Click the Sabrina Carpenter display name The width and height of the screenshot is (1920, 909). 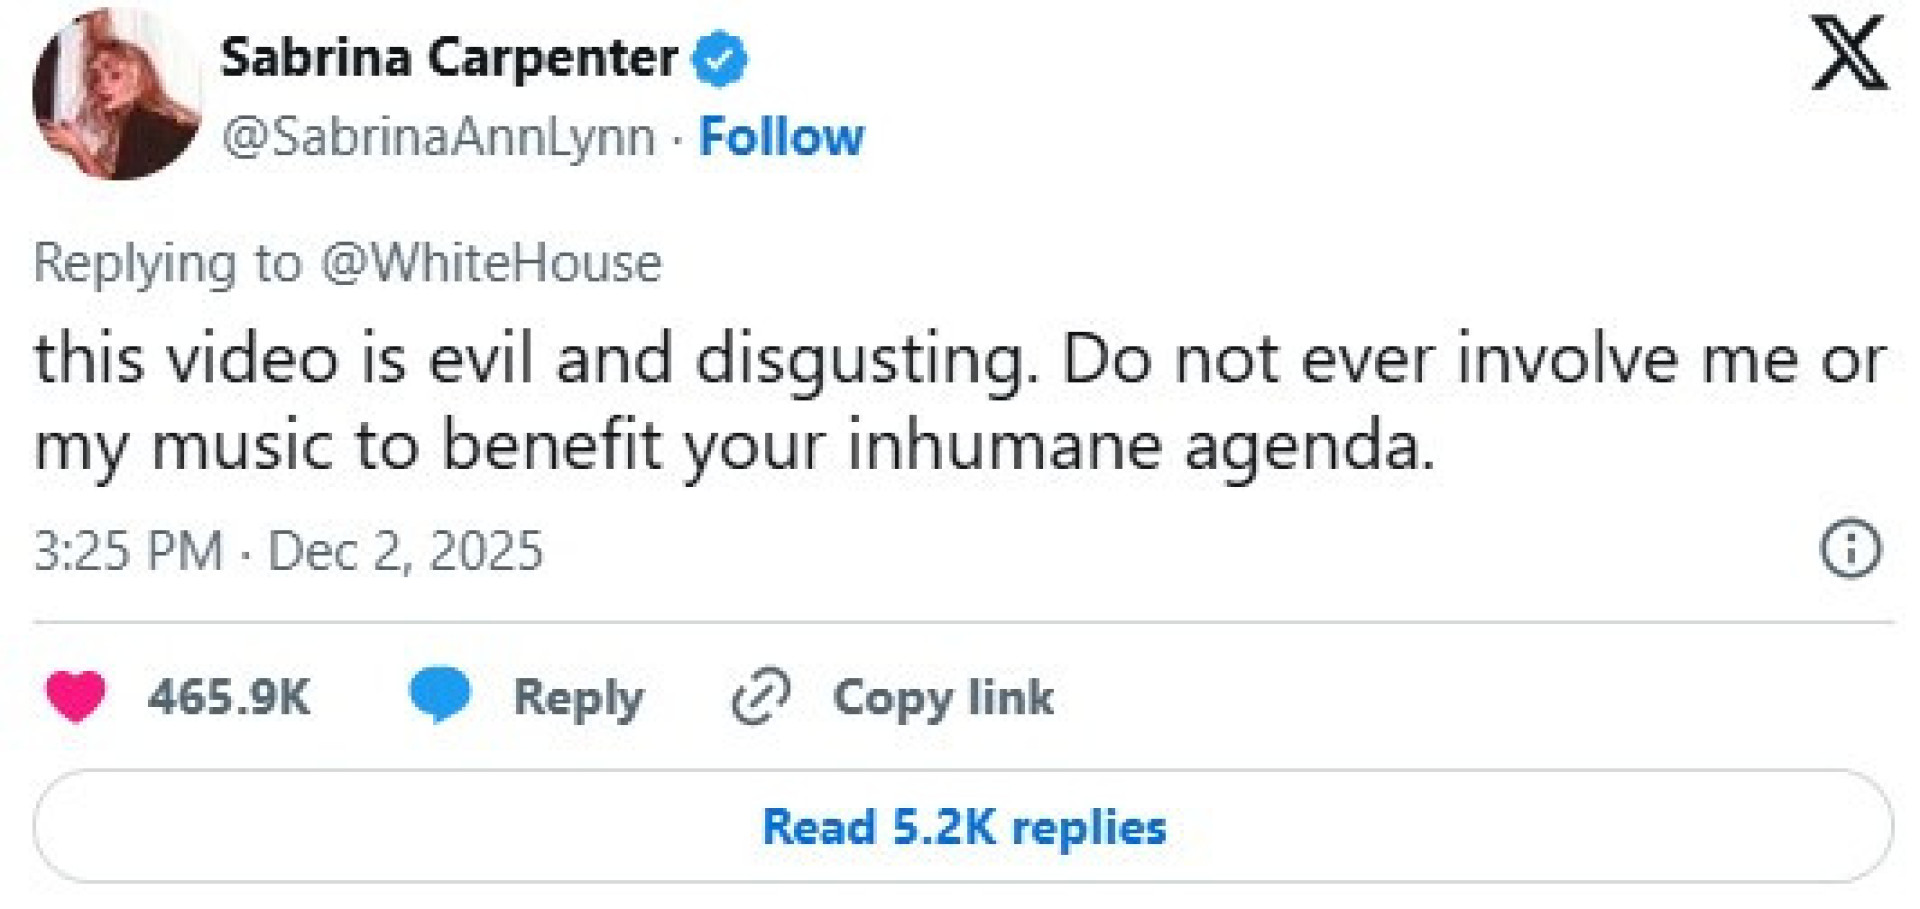pos(448,58)
